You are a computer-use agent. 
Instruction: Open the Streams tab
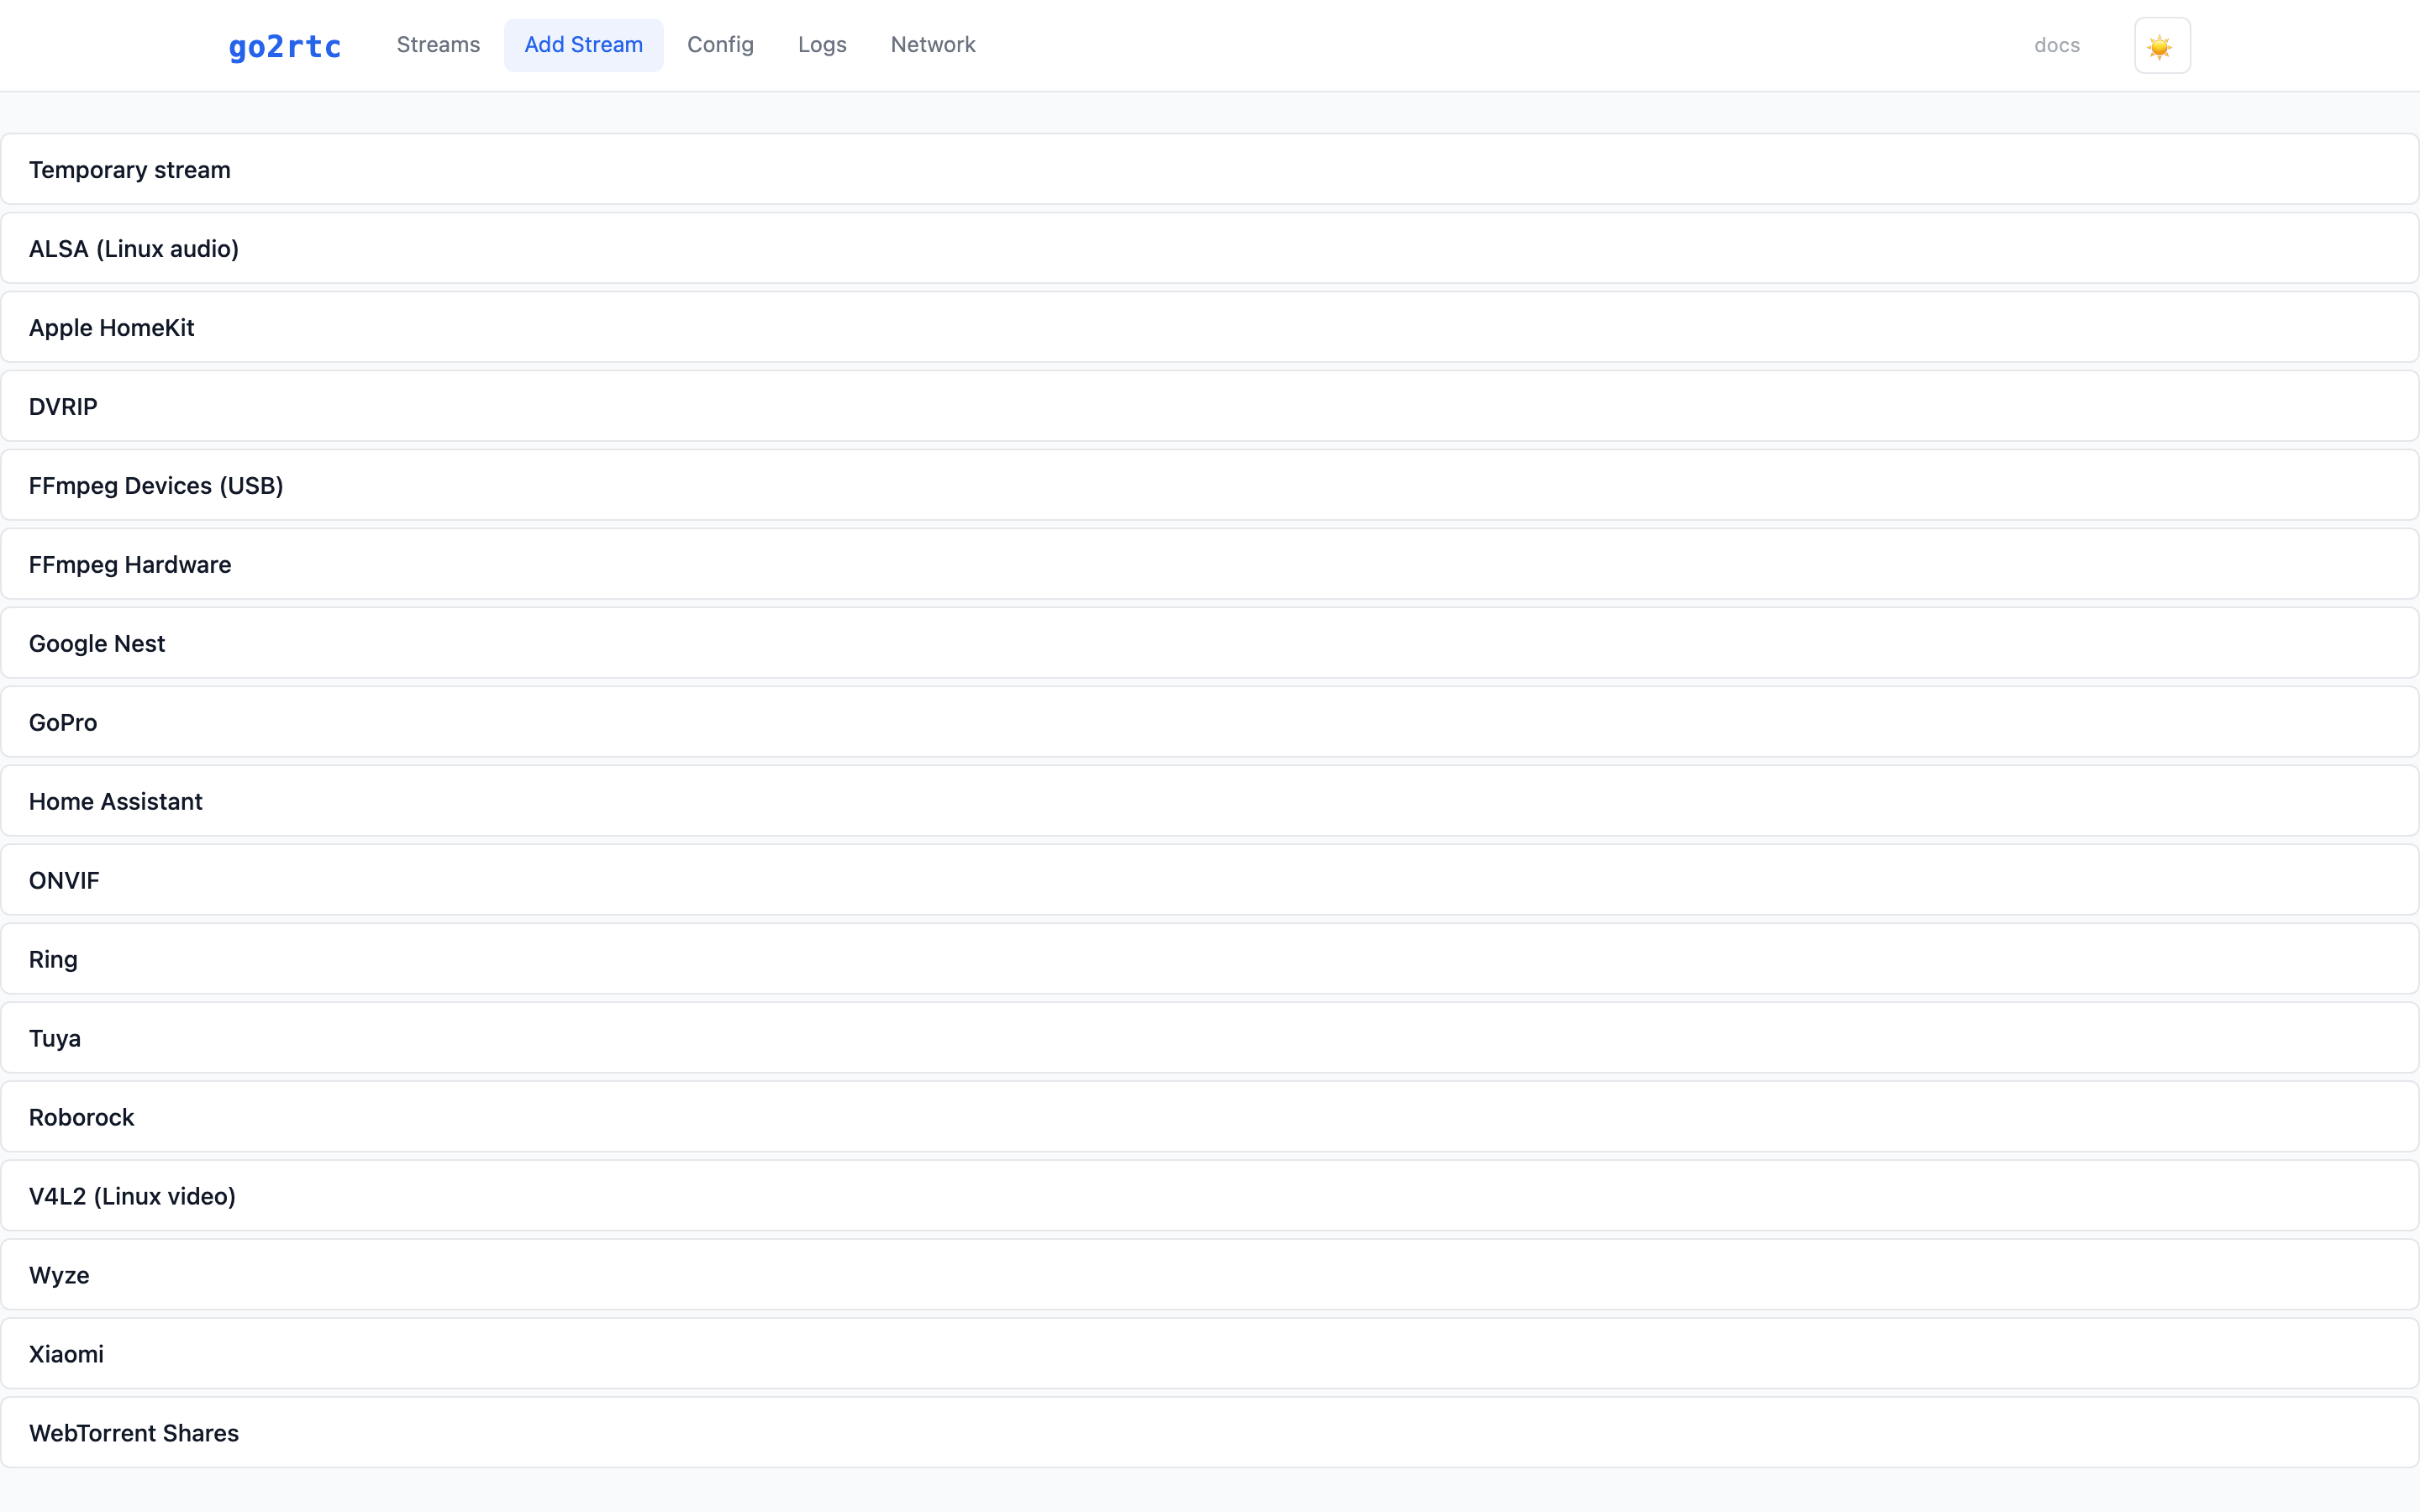pos(438,45)
